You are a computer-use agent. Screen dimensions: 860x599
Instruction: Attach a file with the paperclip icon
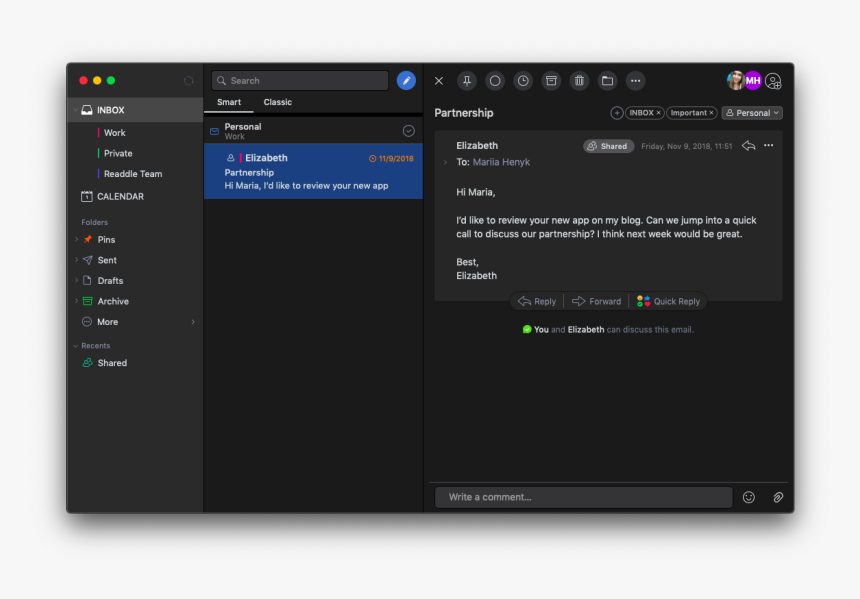[x=778, y=497]
